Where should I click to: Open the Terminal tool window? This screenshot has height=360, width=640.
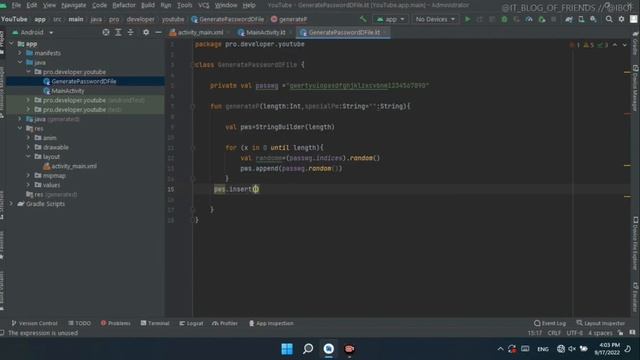pyautogui.click(x=155, y=323)
